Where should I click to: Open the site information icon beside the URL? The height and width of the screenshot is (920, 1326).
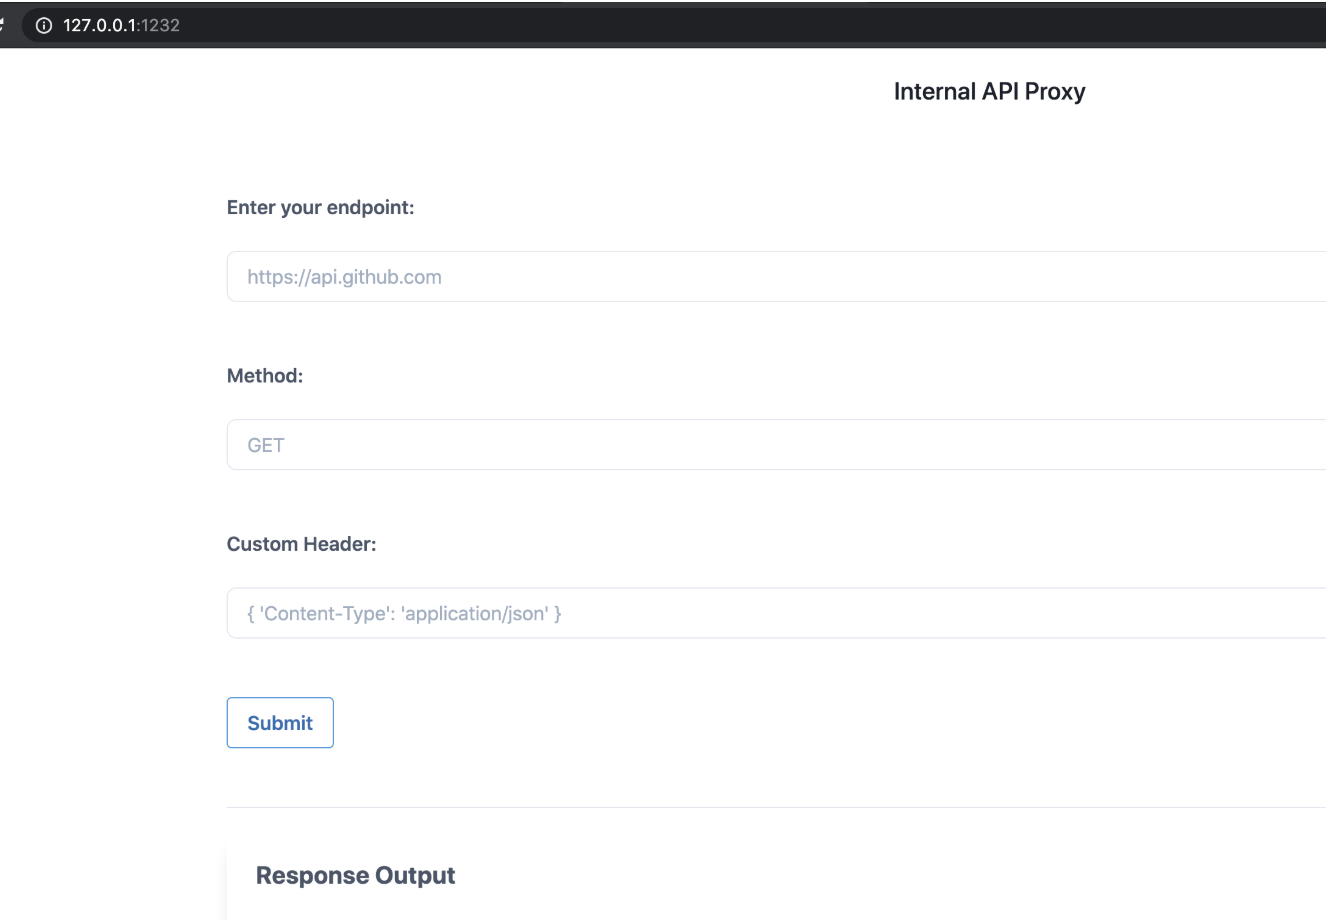(x=42, y=25)
